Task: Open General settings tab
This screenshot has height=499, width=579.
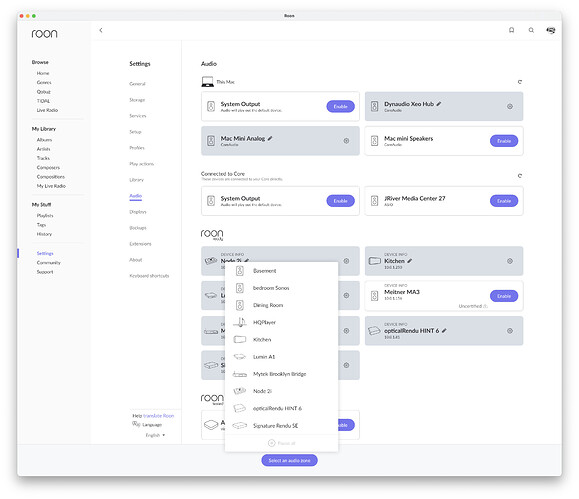Action: tap(137, 84)
